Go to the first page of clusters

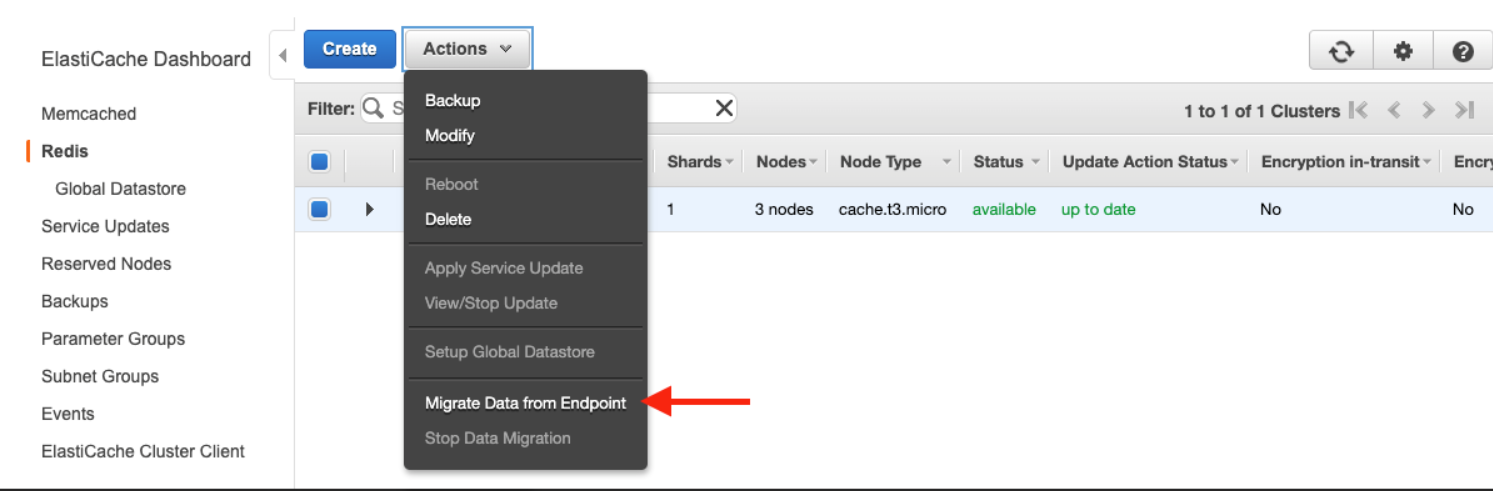tap(1358, 110)
